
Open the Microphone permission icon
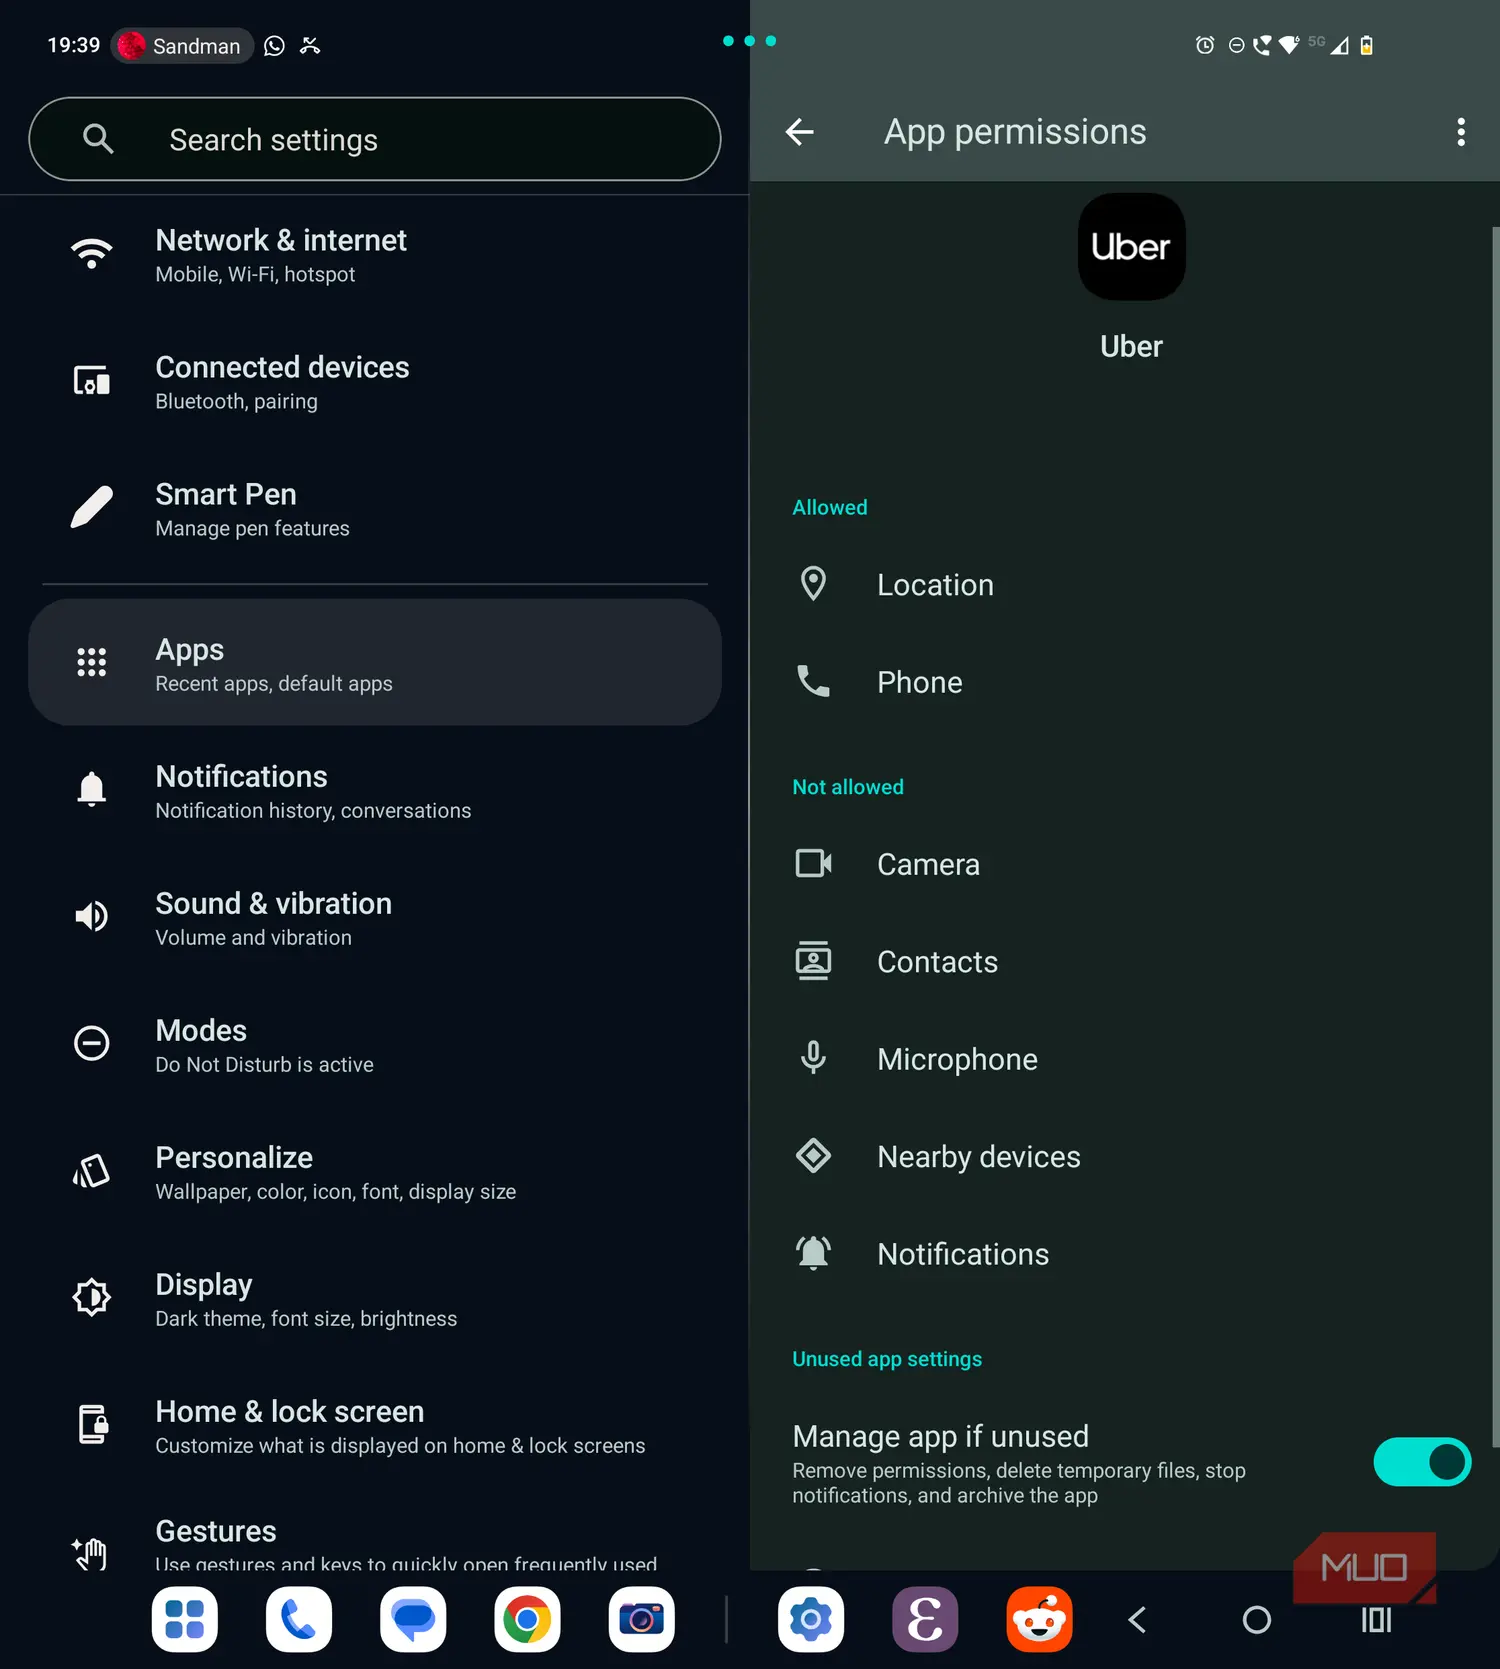point(813,1058)
